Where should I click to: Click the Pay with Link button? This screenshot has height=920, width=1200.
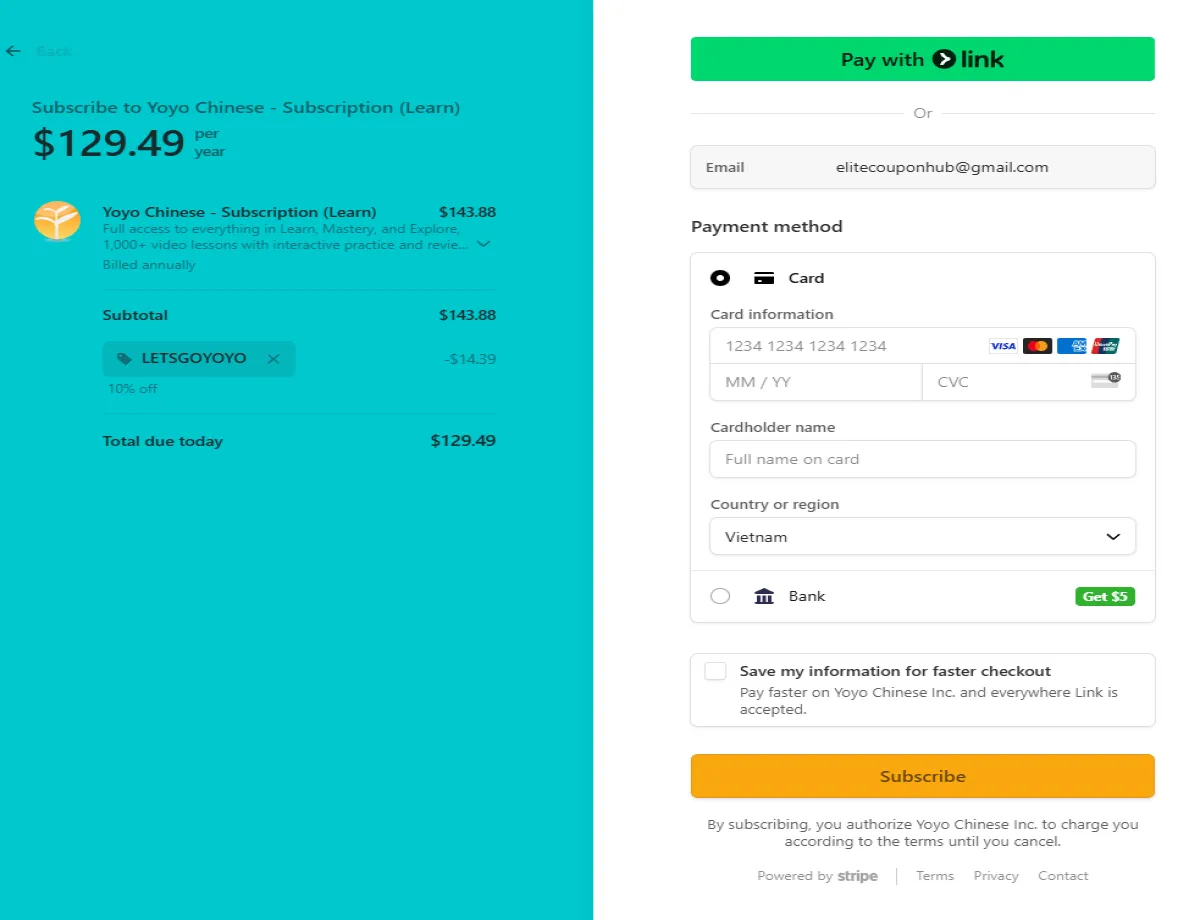(x=923, y=59)
